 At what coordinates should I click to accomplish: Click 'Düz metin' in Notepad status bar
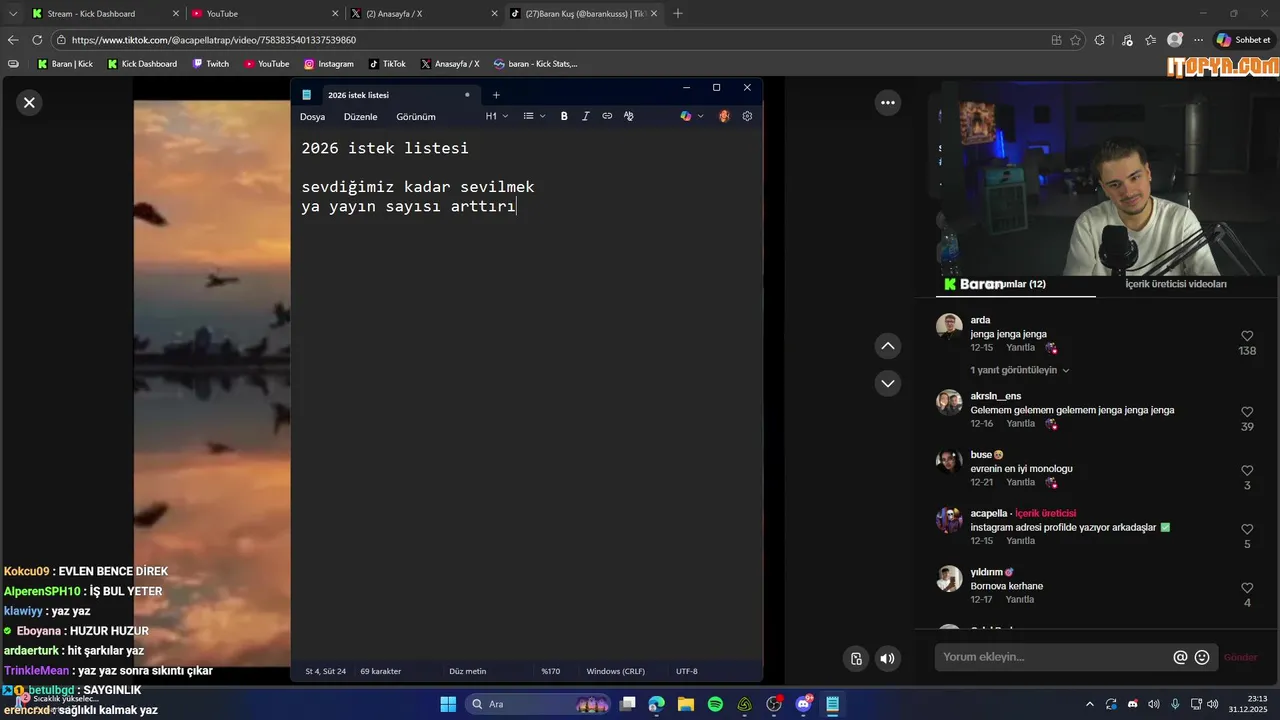pos(468,671)
